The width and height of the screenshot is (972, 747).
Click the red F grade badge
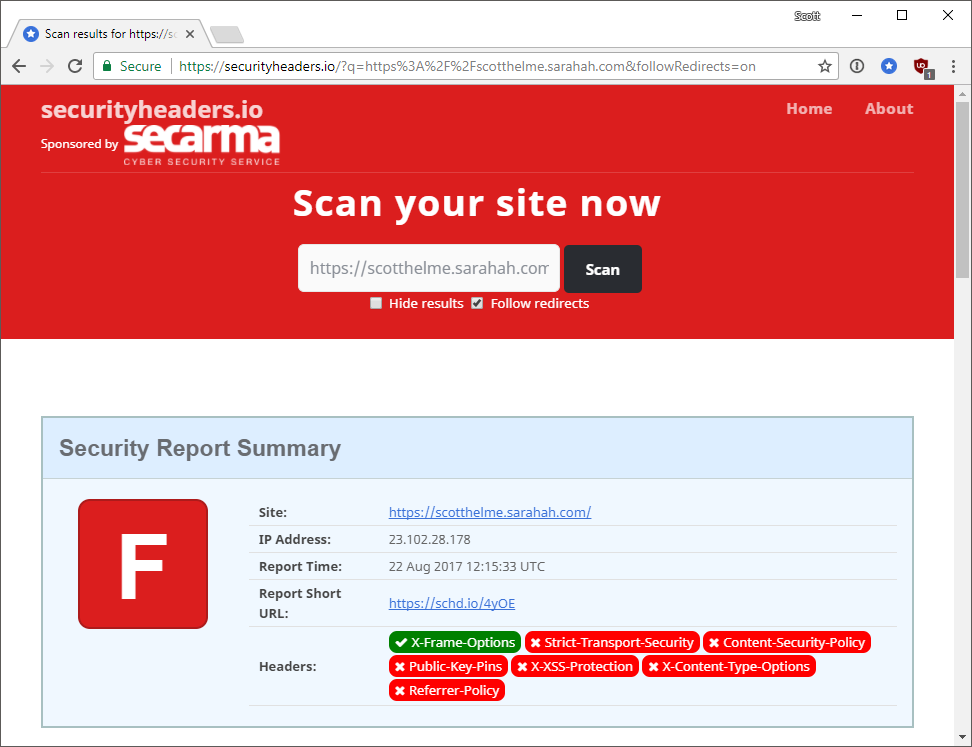[x=143, y=564]
